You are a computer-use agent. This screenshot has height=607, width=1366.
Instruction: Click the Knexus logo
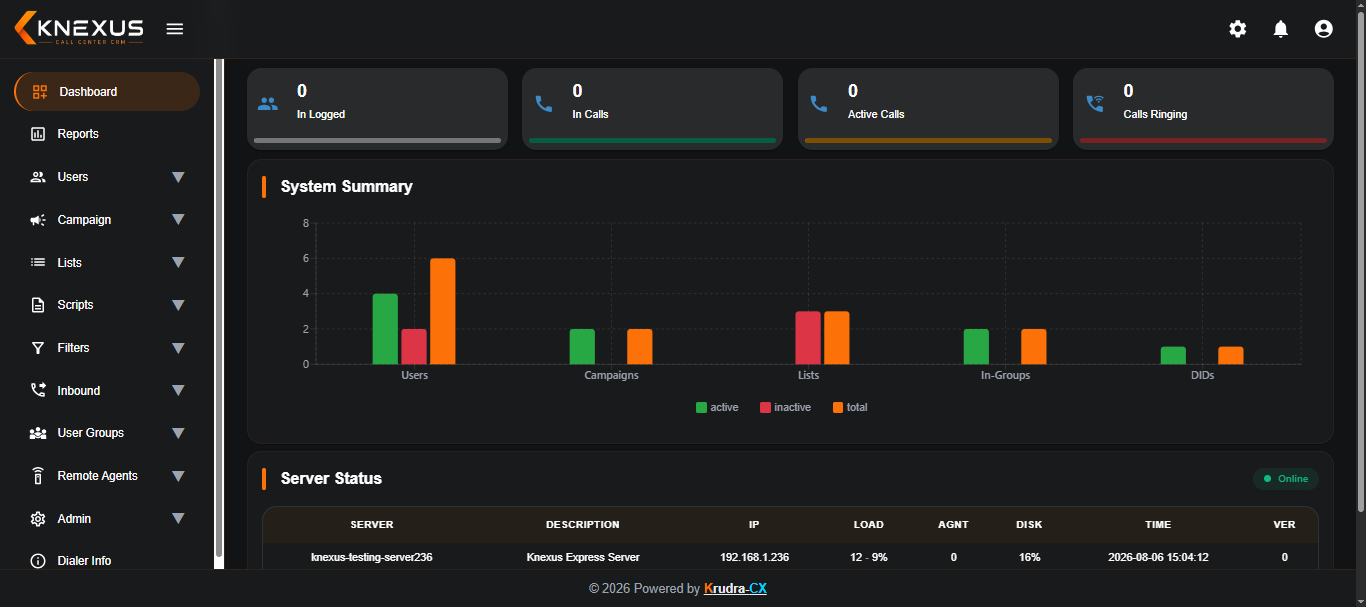[79, 28]
